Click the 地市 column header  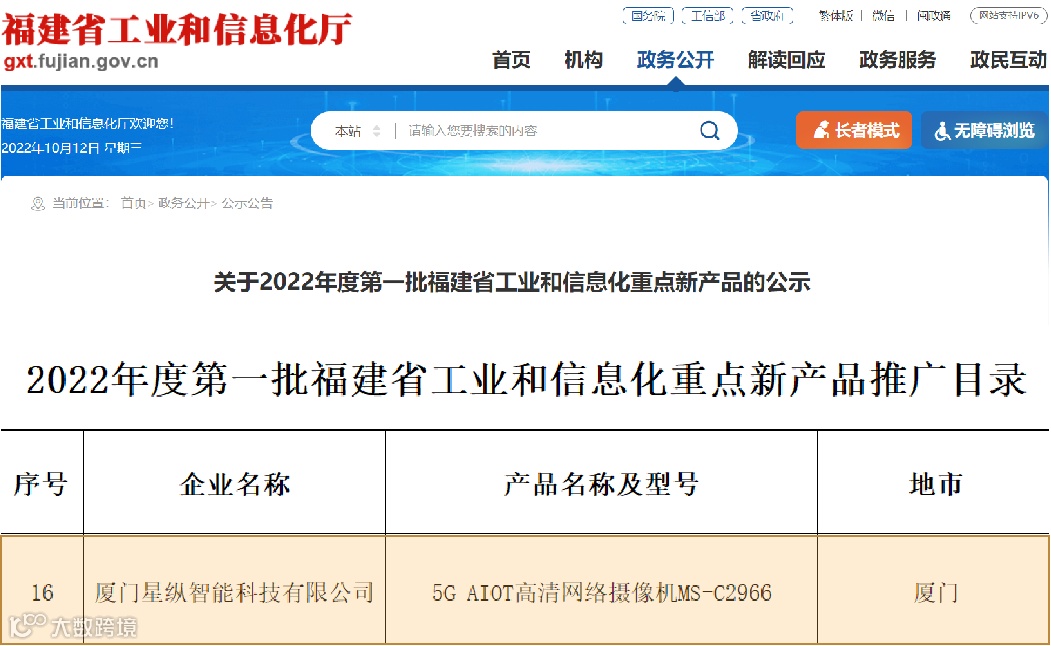935,484
